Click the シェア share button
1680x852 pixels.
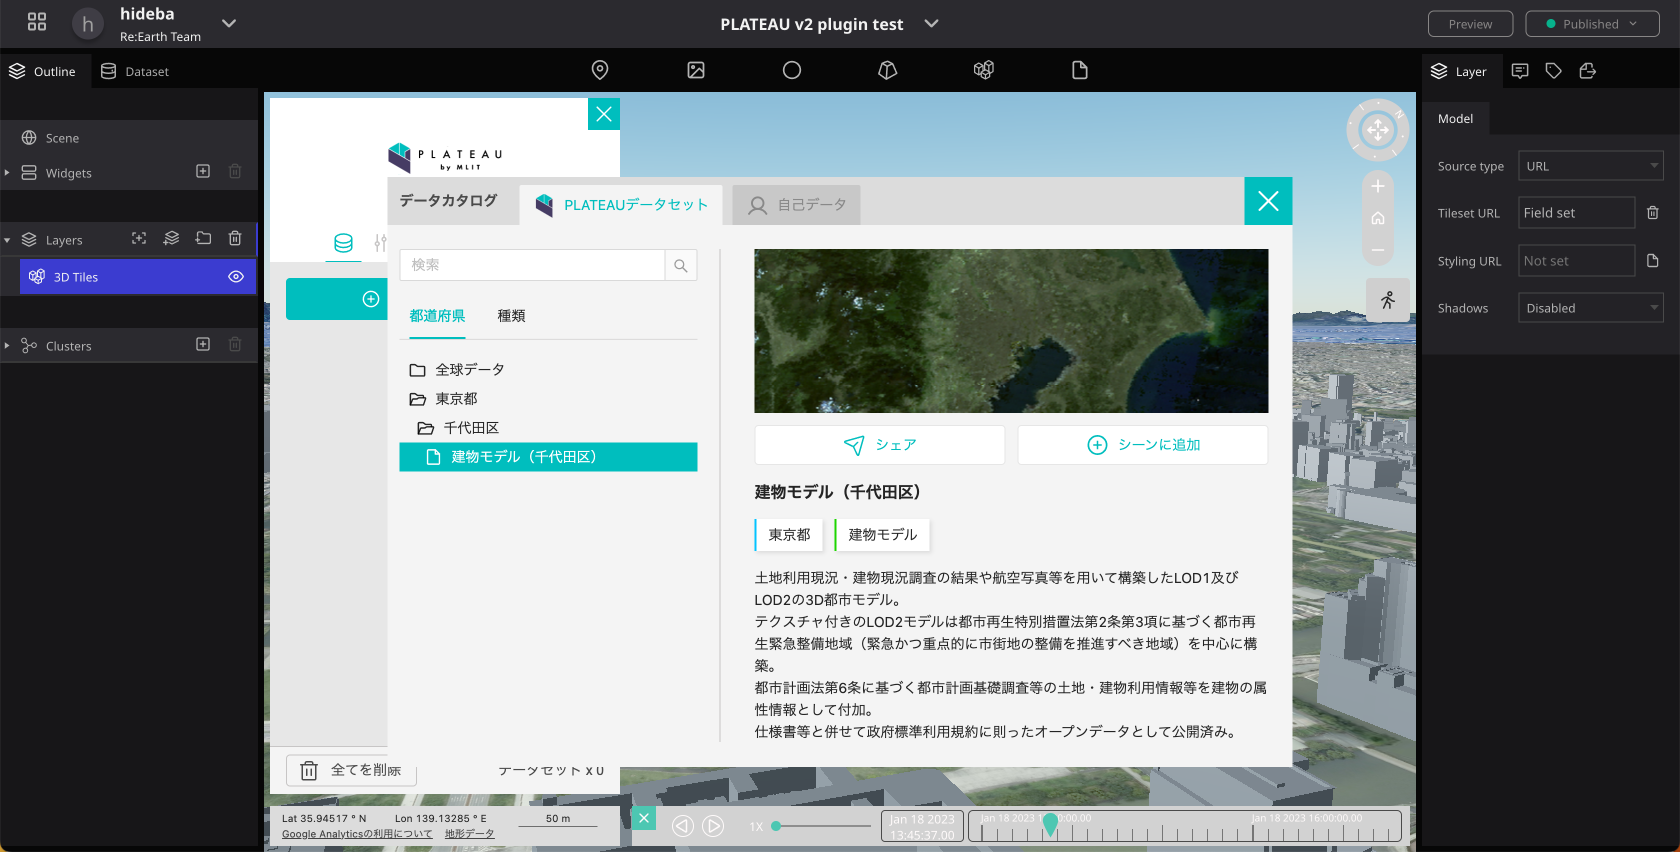[x=880, y=445]
